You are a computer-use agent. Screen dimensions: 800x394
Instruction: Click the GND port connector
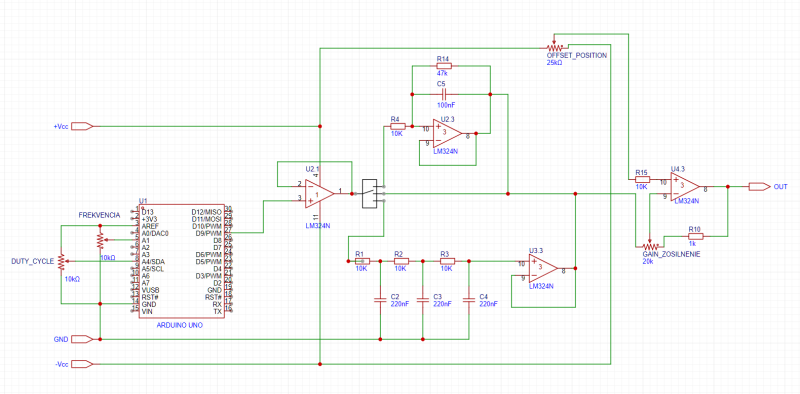[83, 339]
